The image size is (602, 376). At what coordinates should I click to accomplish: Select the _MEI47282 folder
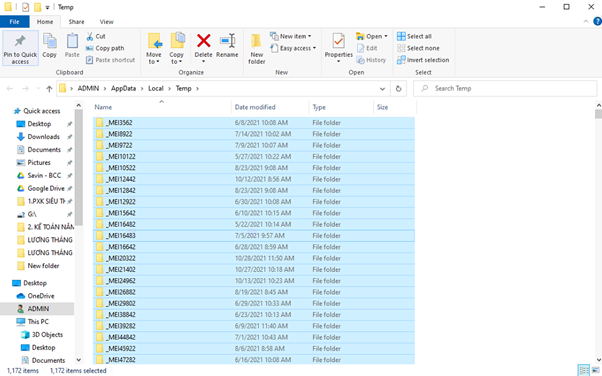(x=254, y=359)
